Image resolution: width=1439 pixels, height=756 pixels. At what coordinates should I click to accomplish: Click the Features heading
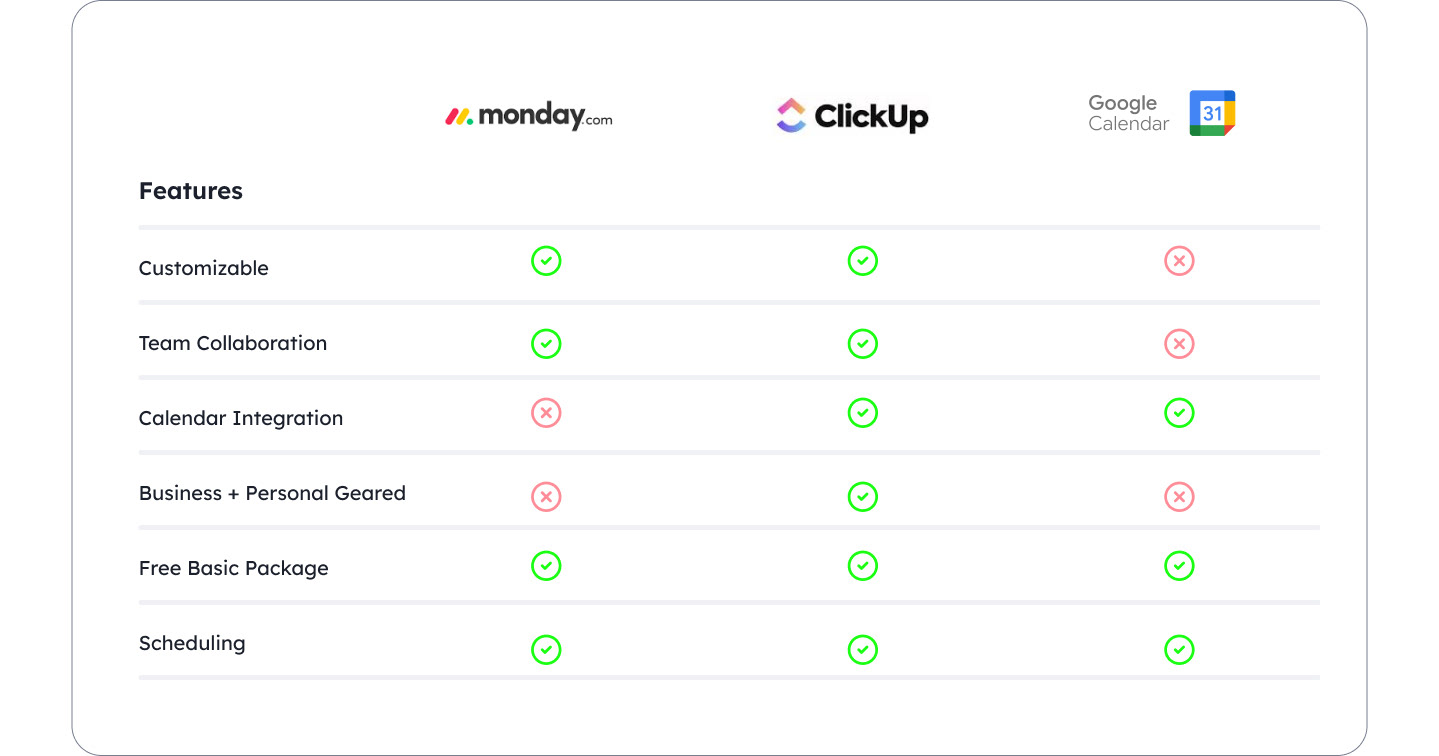click(x=191, y=191)
